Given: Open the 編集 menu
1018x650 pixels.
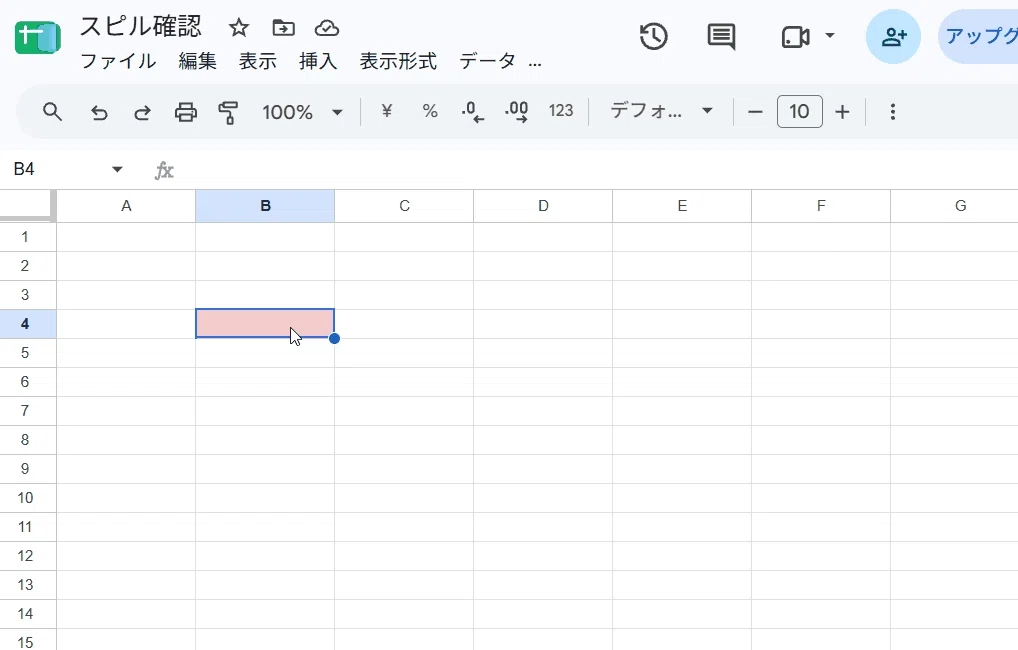Looking at the screenshot, I should click(x=197, y=61).
